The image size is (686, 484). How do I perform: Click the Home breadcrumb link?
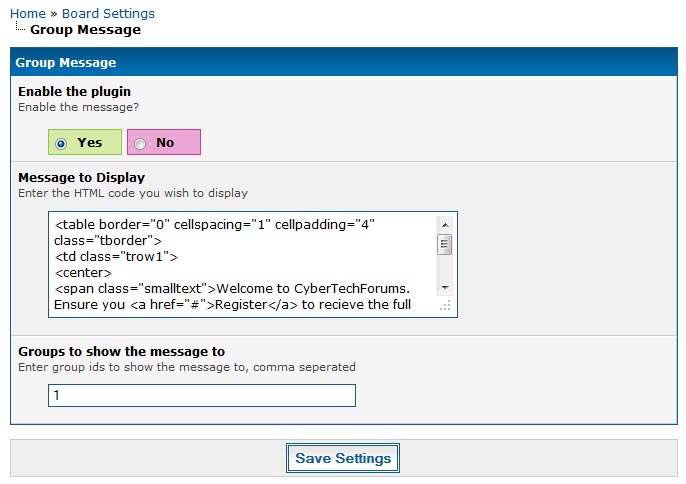pyautogui.click(x=27, y=13)
